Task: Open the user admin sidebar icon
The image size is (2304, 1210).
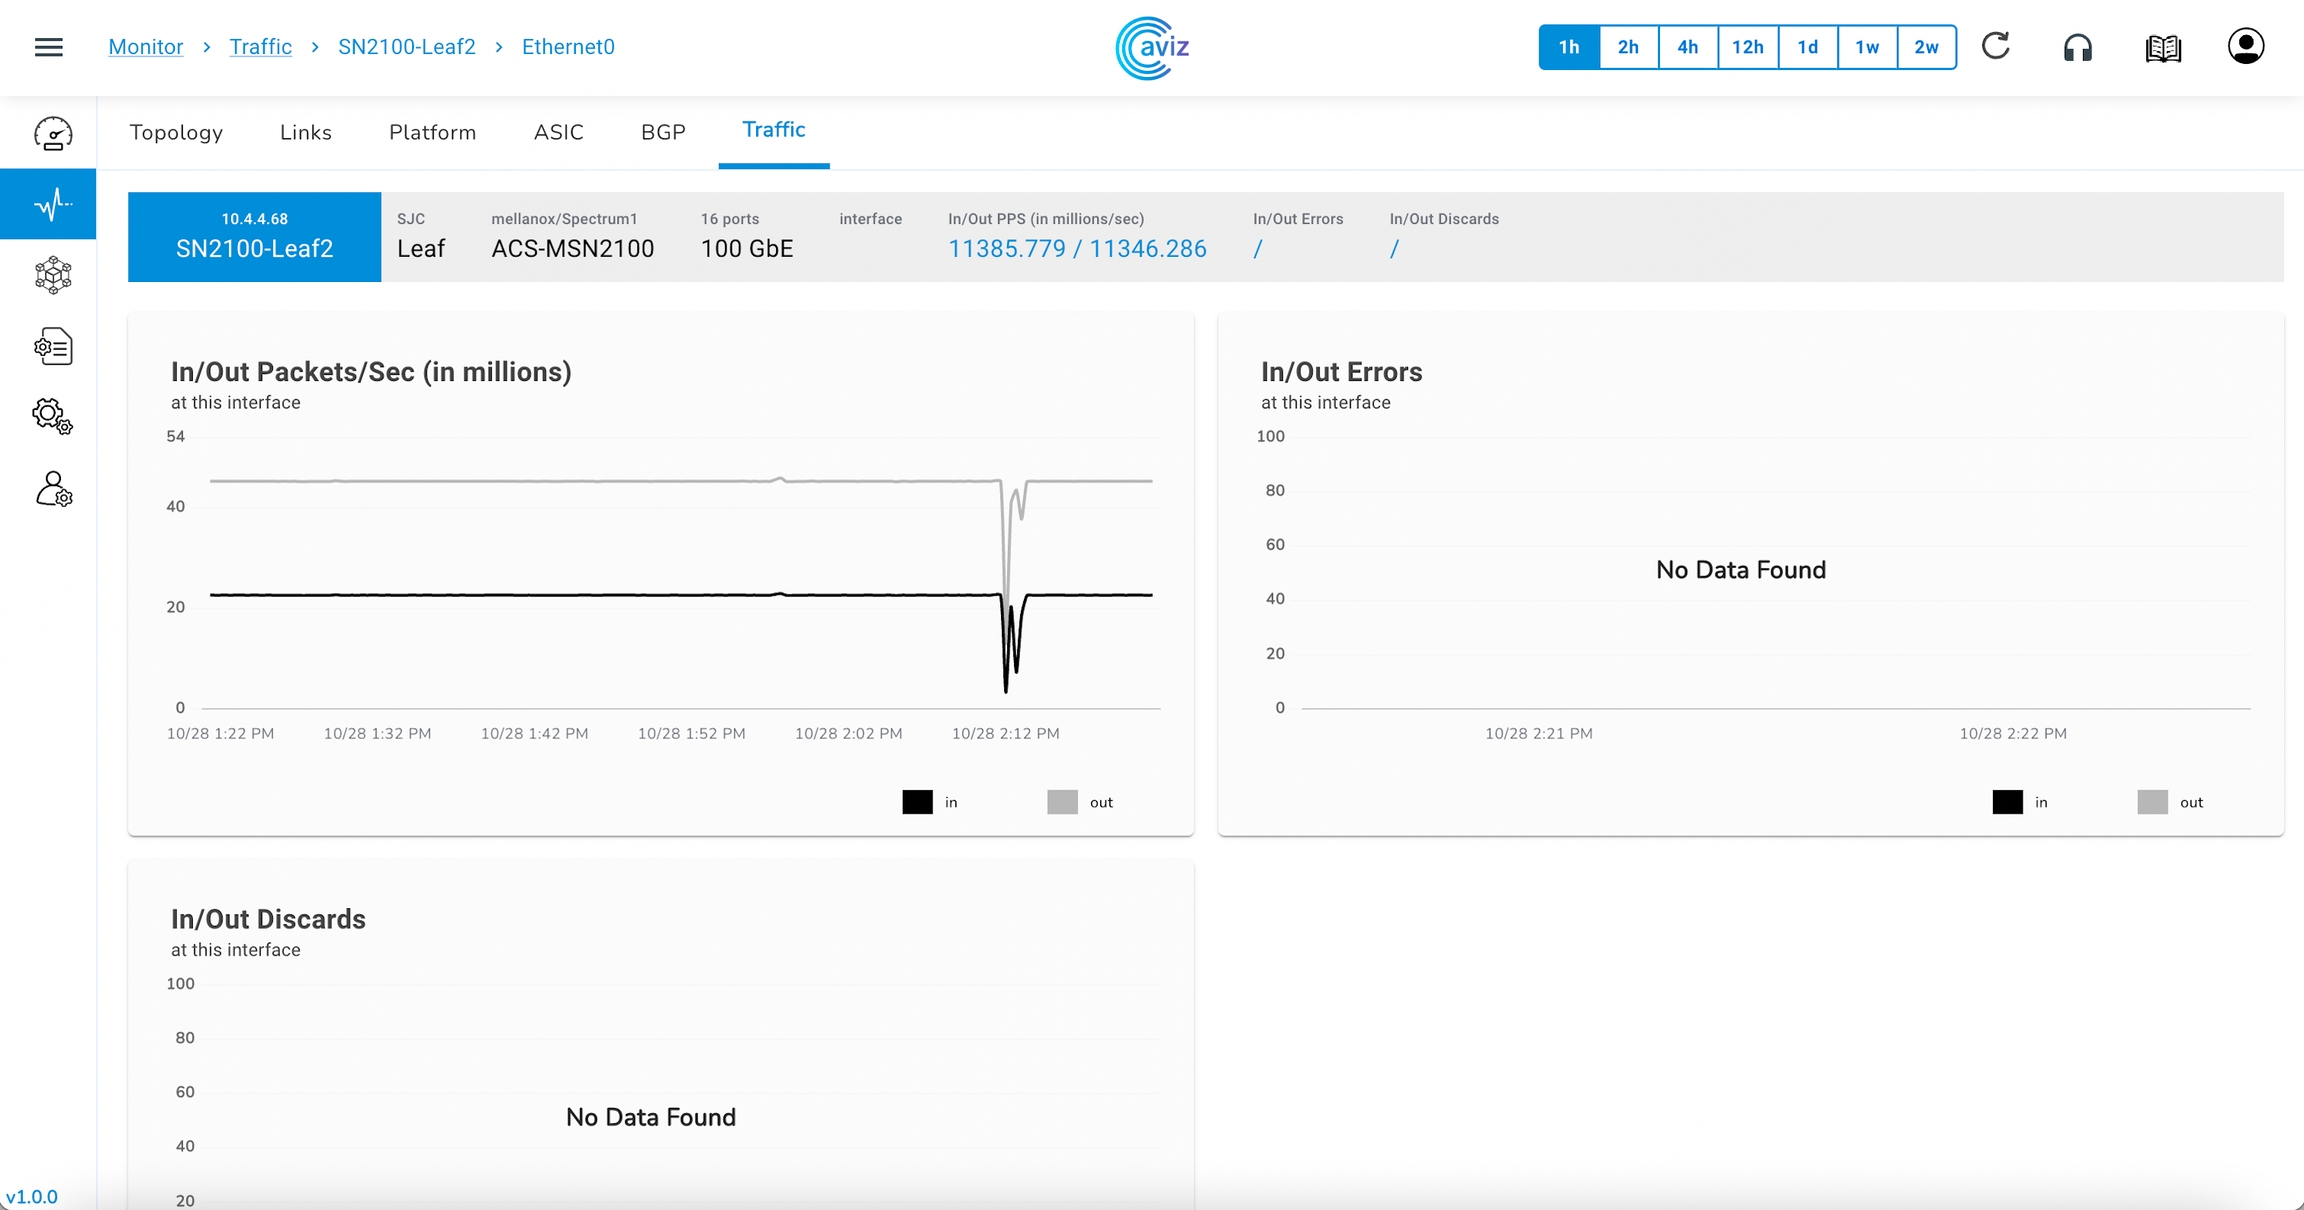Action: coord(53,489)
